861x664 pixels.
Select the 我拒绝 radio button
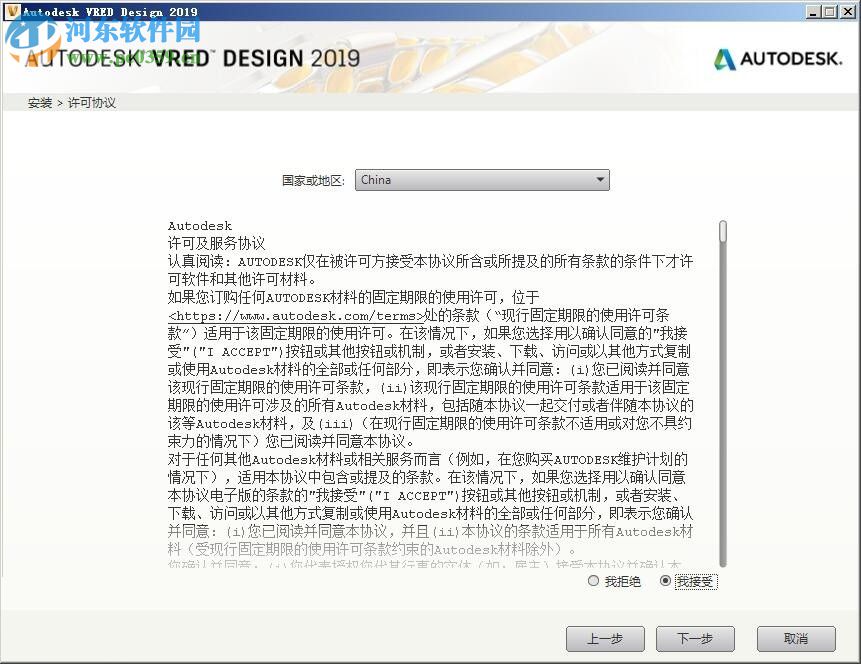(593, 581)
